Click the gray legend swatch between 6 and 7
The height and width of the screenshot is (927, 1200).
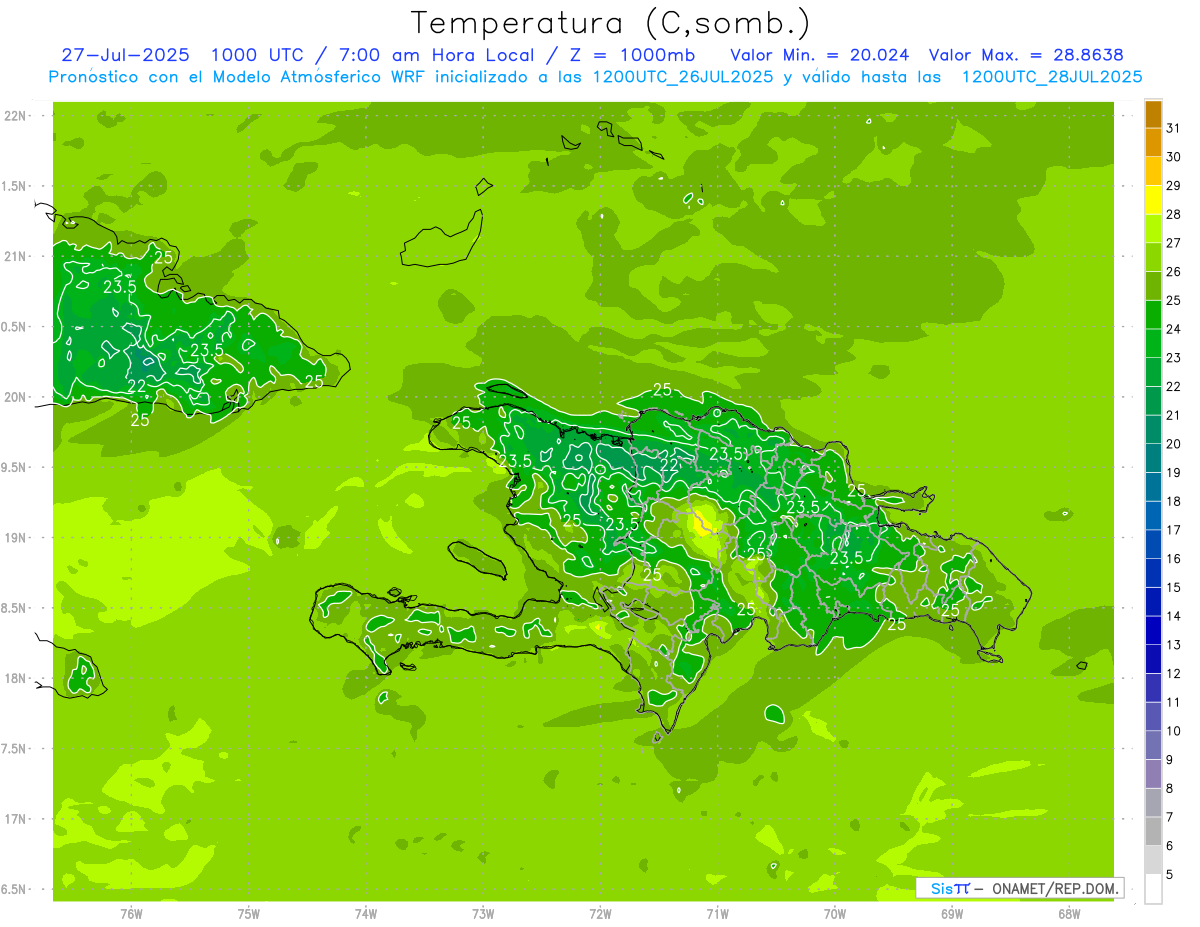(x=1153, y=831)
